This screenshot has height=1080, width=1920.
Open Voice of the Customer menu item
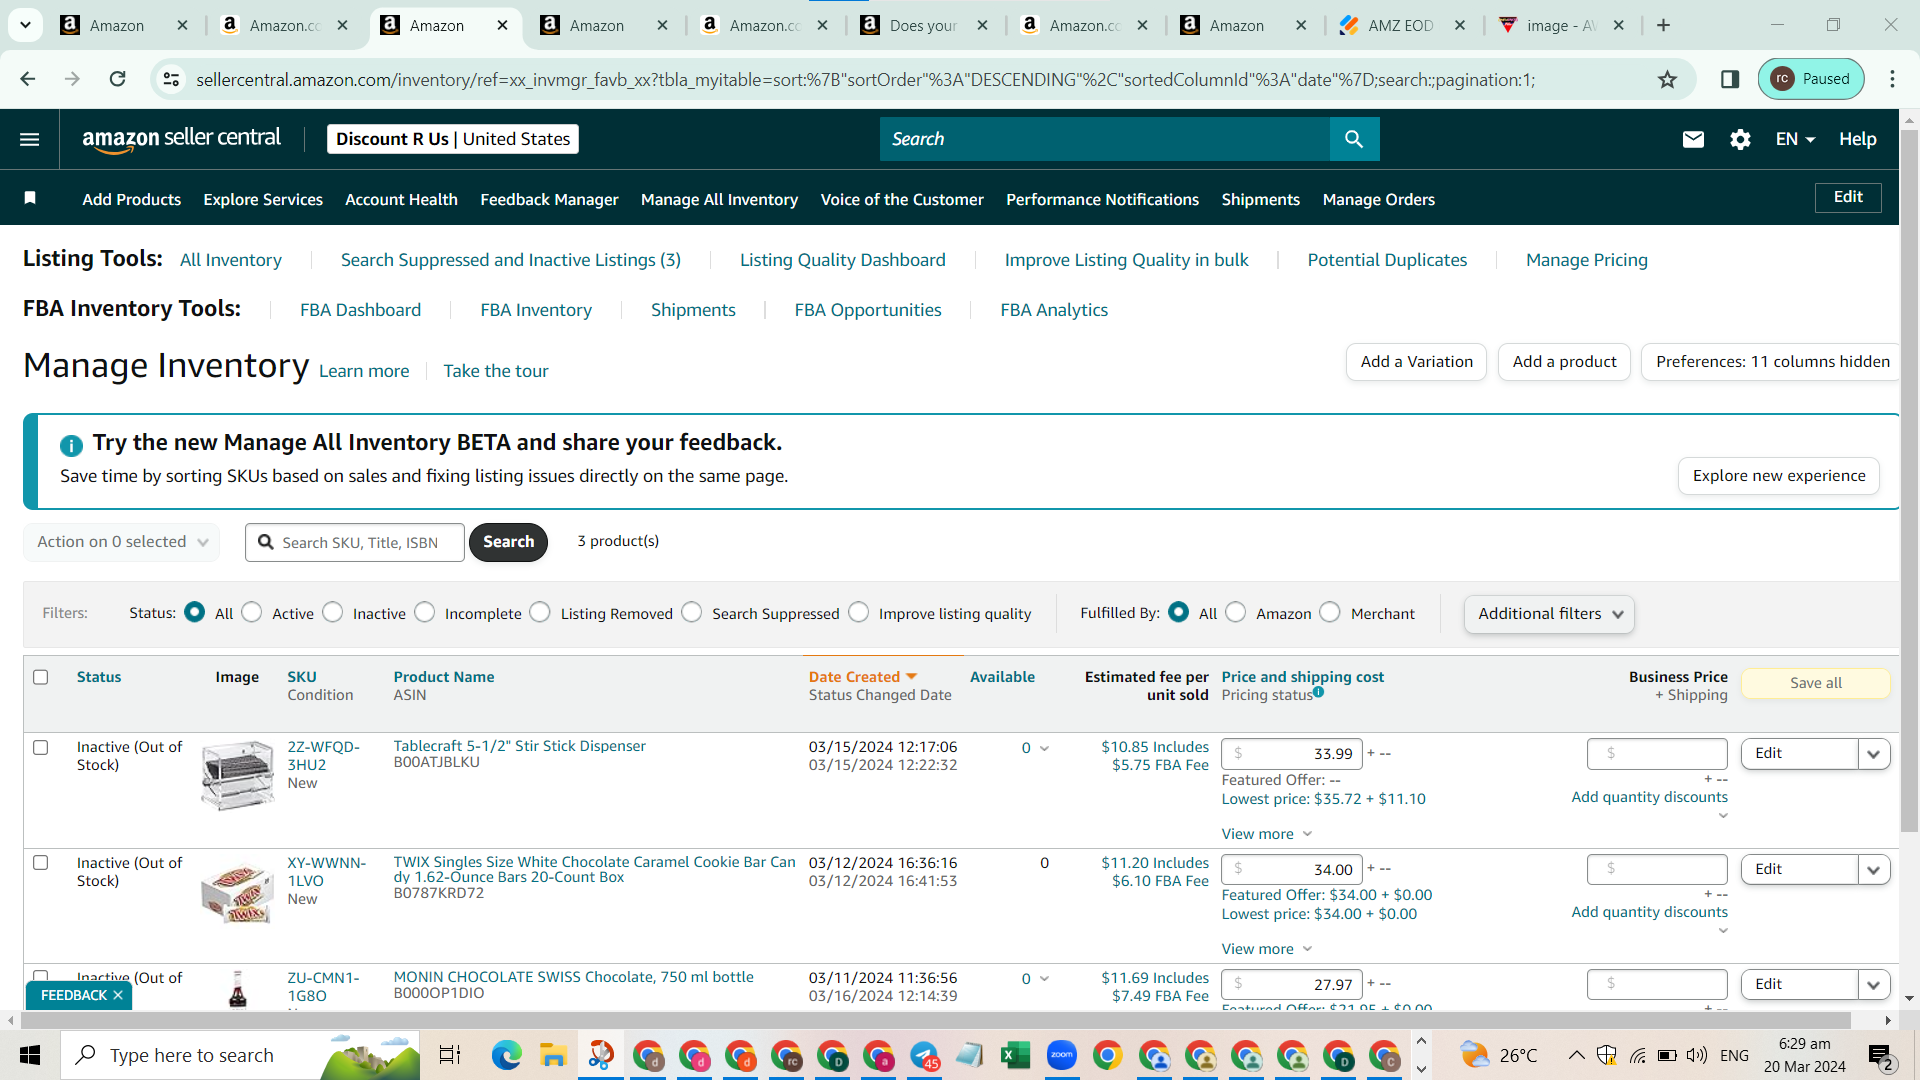point(902,199)
